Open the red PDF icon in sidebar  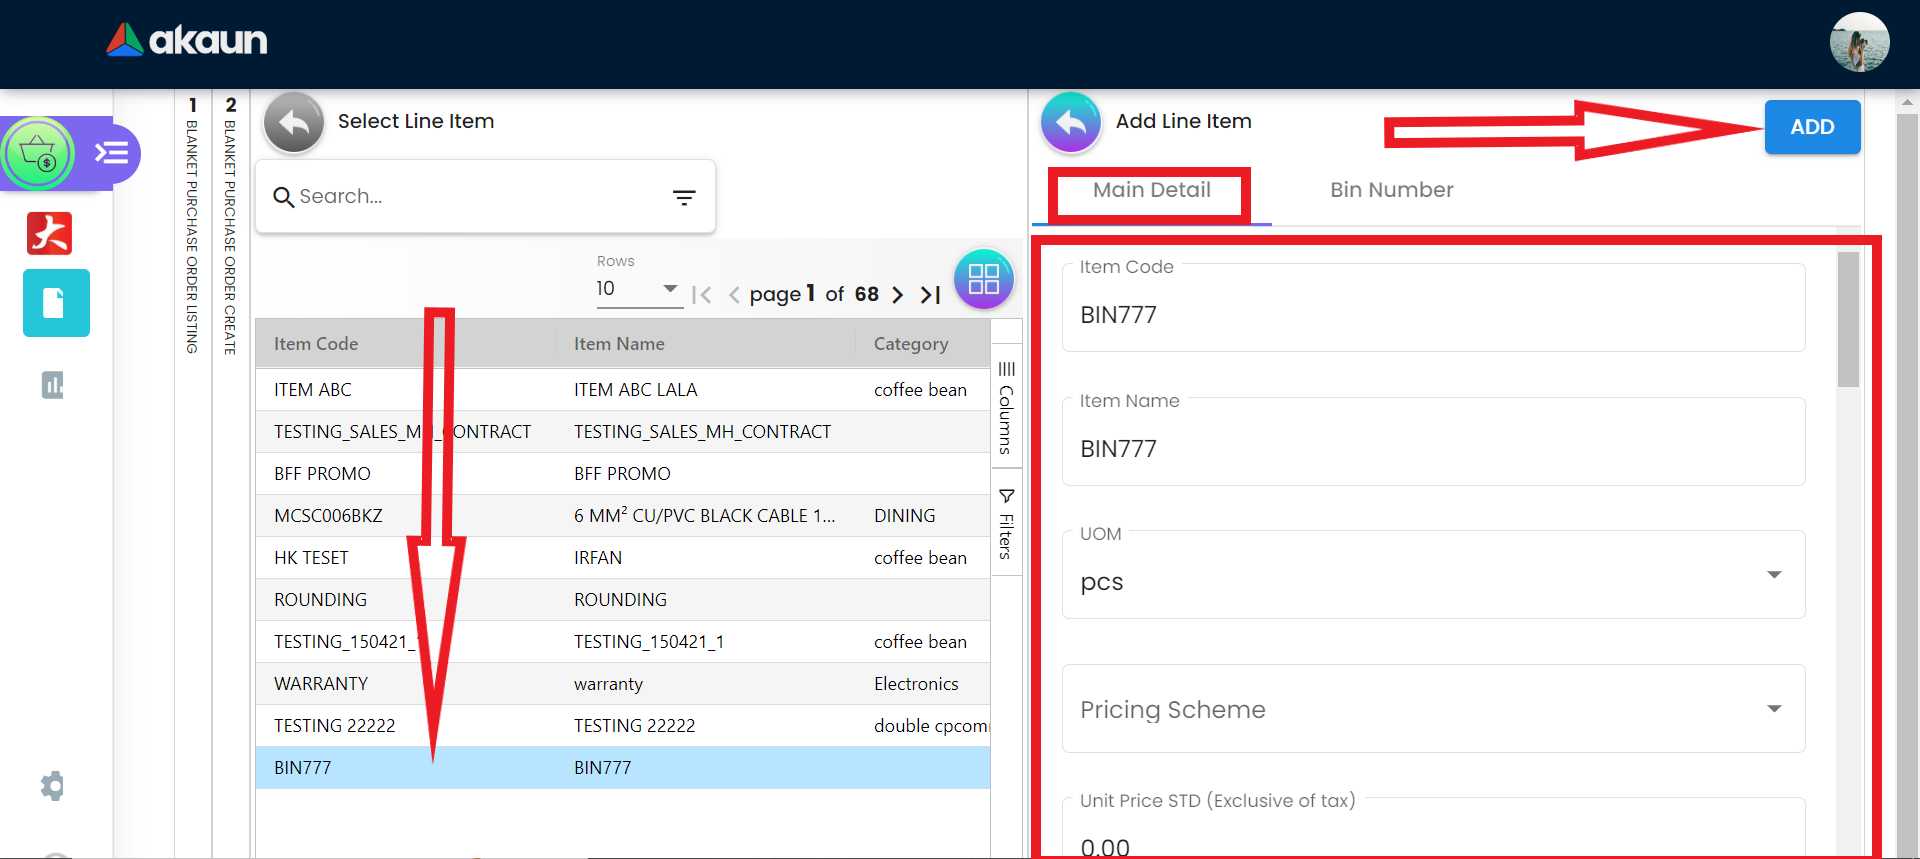click(50, 233)
